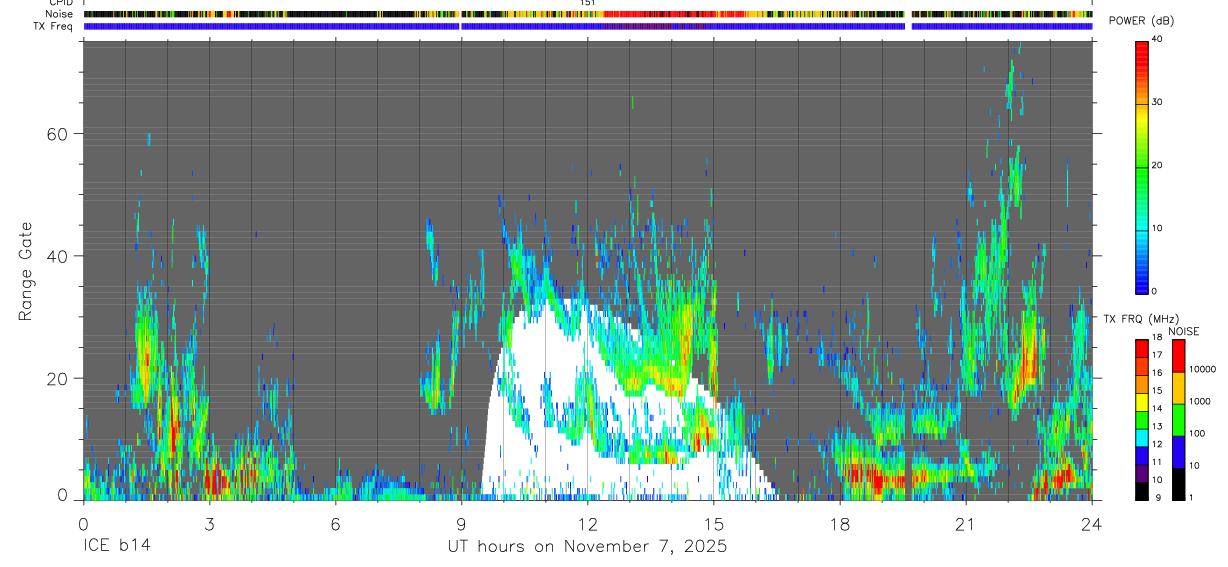
Task: Click the "151" CPID value label
Action: (588, 3)
